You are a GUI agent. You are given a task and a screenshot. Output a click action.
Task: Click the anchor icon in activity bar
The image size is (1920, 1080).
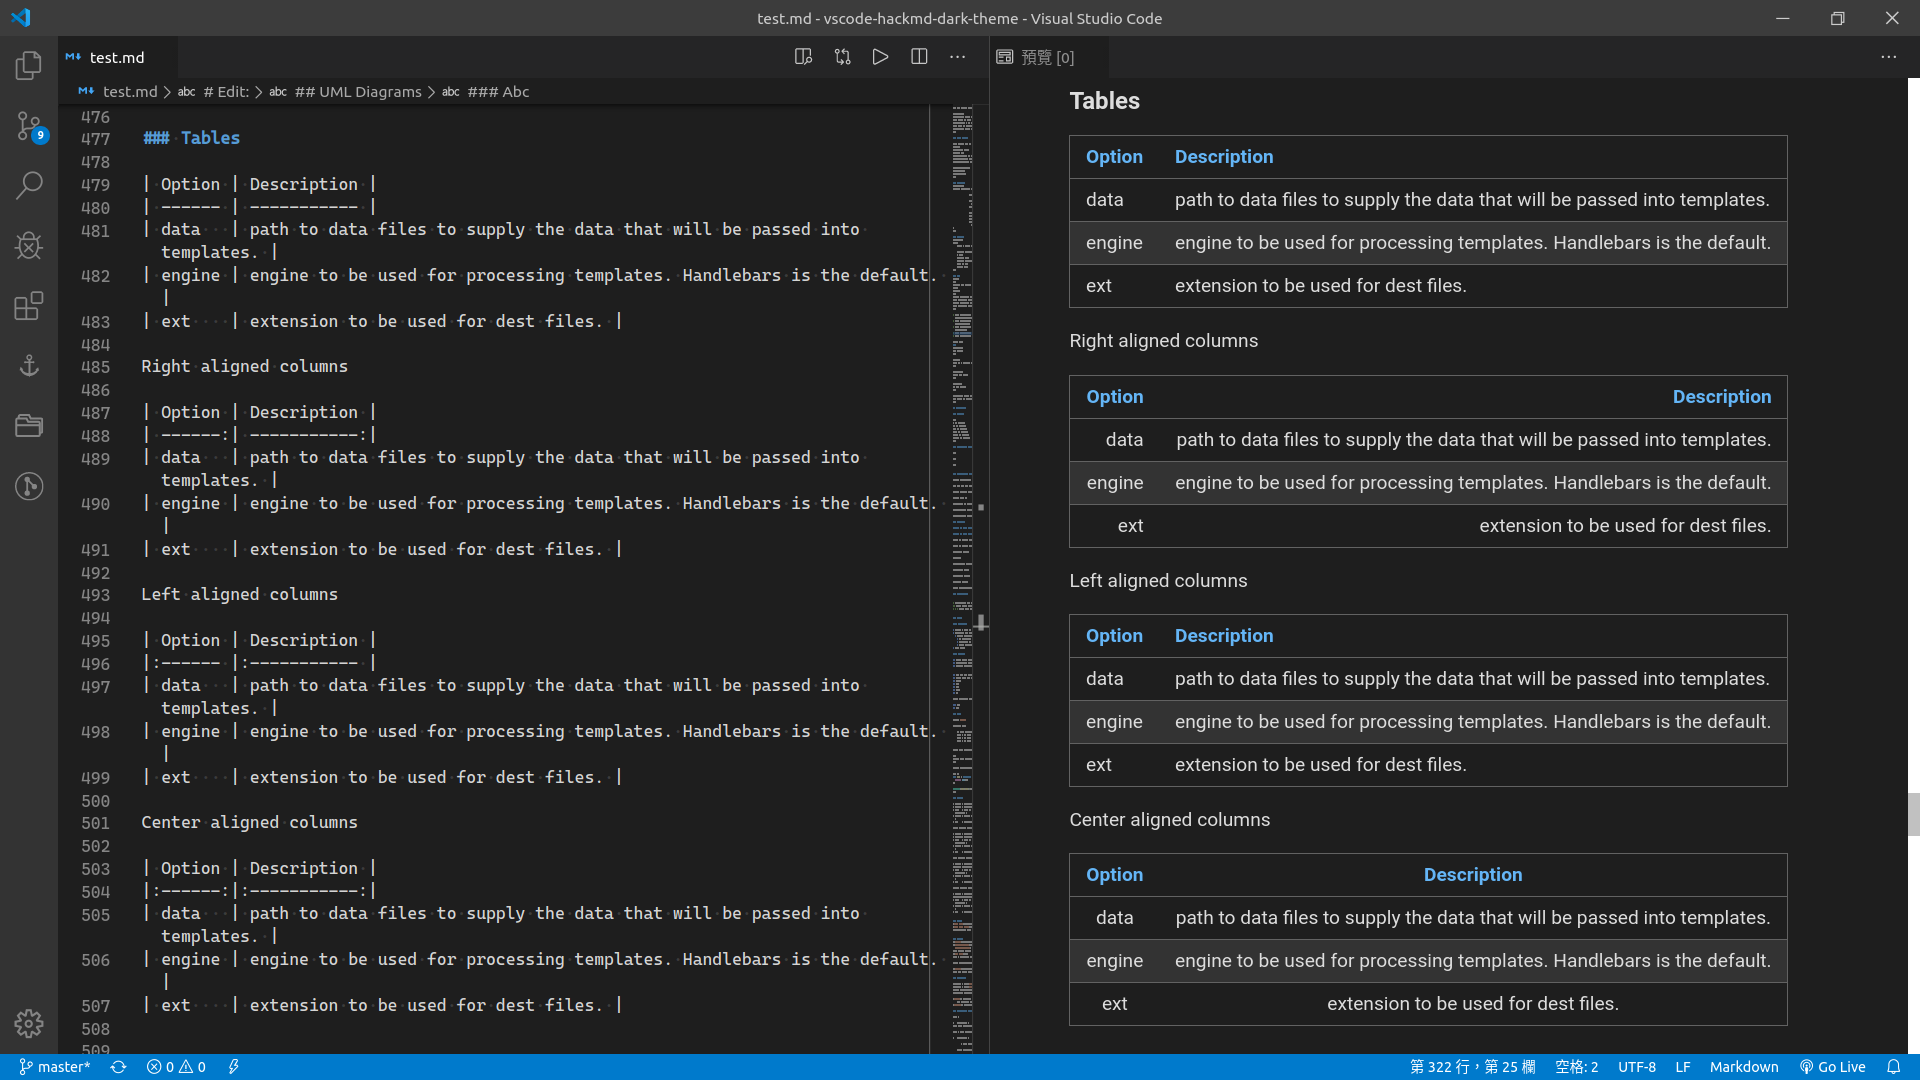(x=29, y=365)
